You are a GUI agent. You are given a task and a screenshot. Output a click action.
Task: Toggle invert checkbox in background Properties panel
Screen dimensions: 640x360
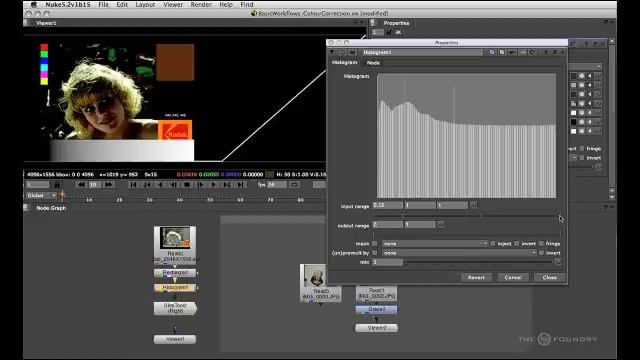pyautogui.click(x=582, y=158)
